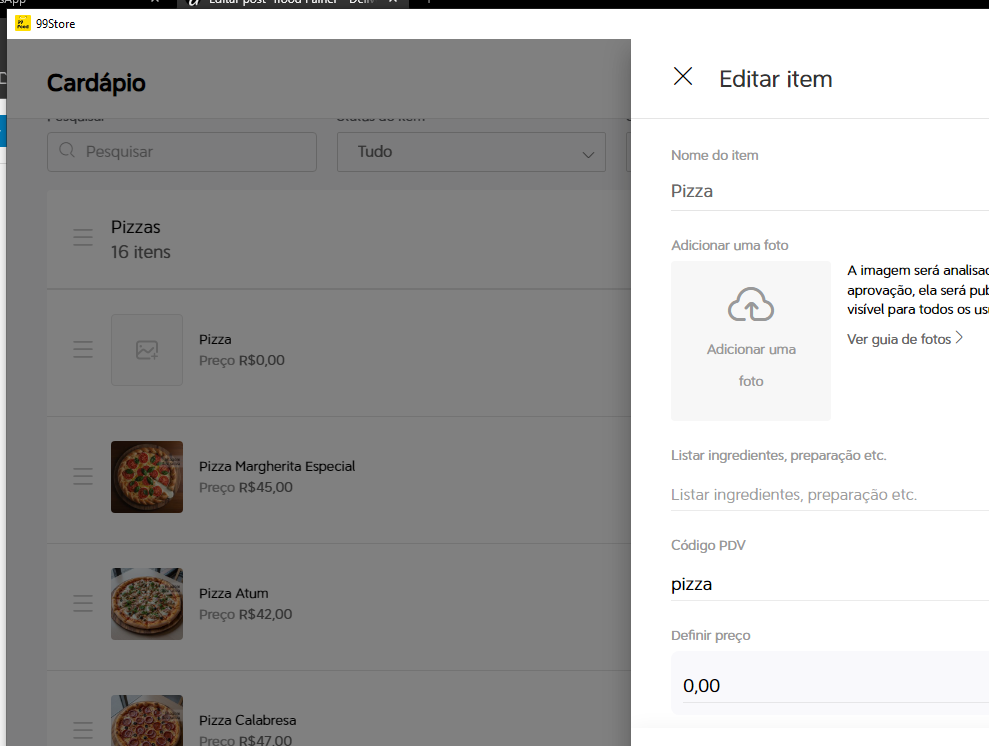Click the search magnifier icon
The height and width of the screenshot is (746, 989).
tap(67, 150)
